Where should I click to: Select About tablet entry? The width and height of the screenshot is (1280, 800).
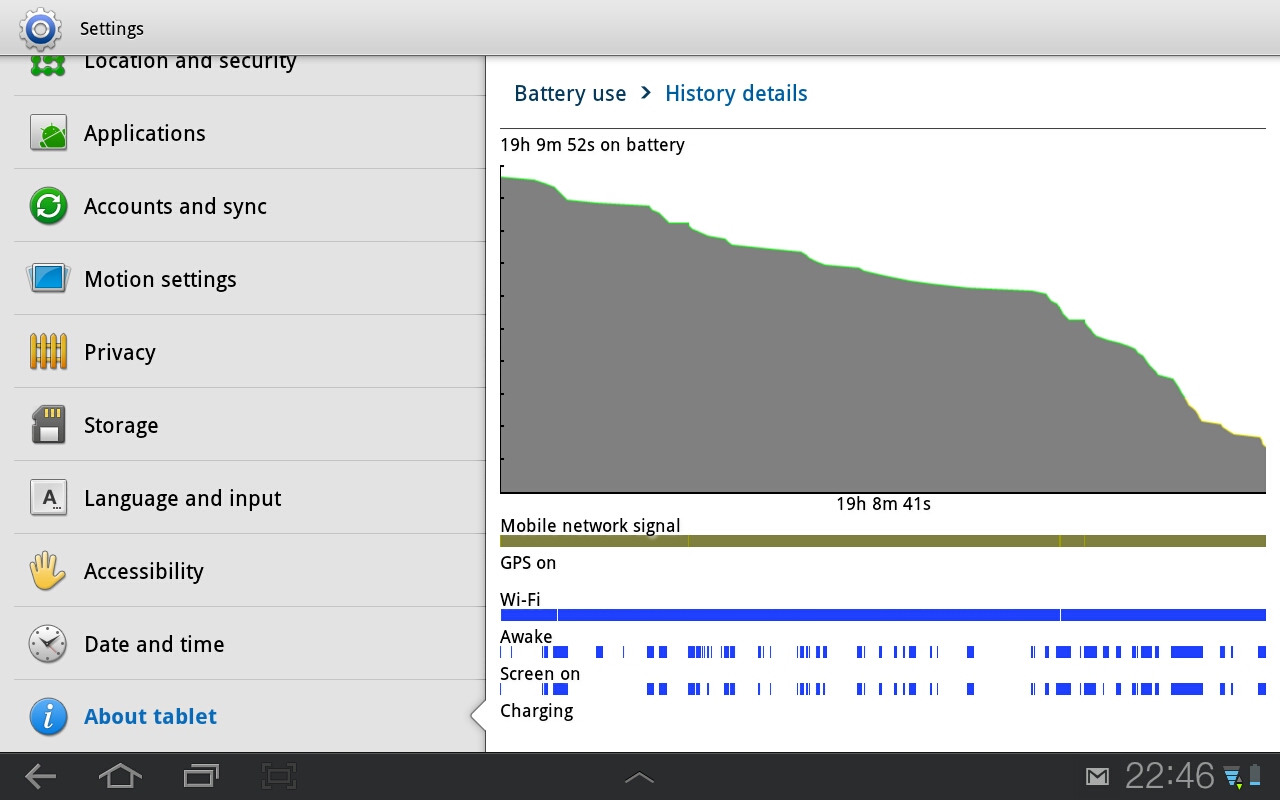250,717
